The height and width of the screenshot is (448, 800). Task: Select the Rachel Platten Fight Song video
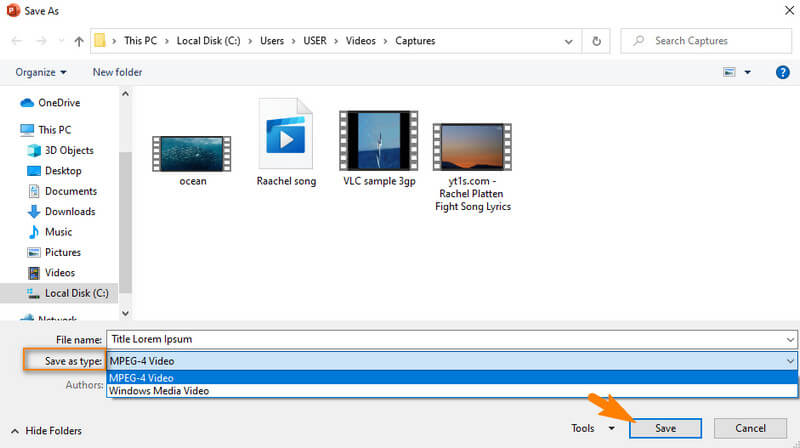(x=472, y=147)
